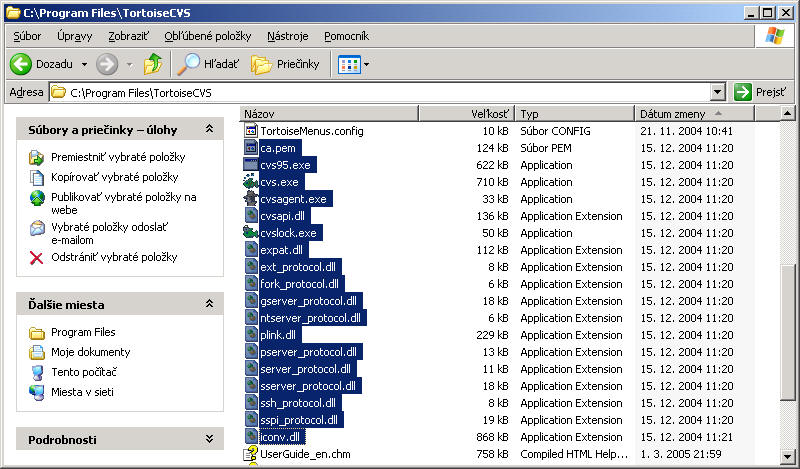800x469 pixels.
Task: Click Kopírovať vybraté položky icon
Action: [37, 178]
